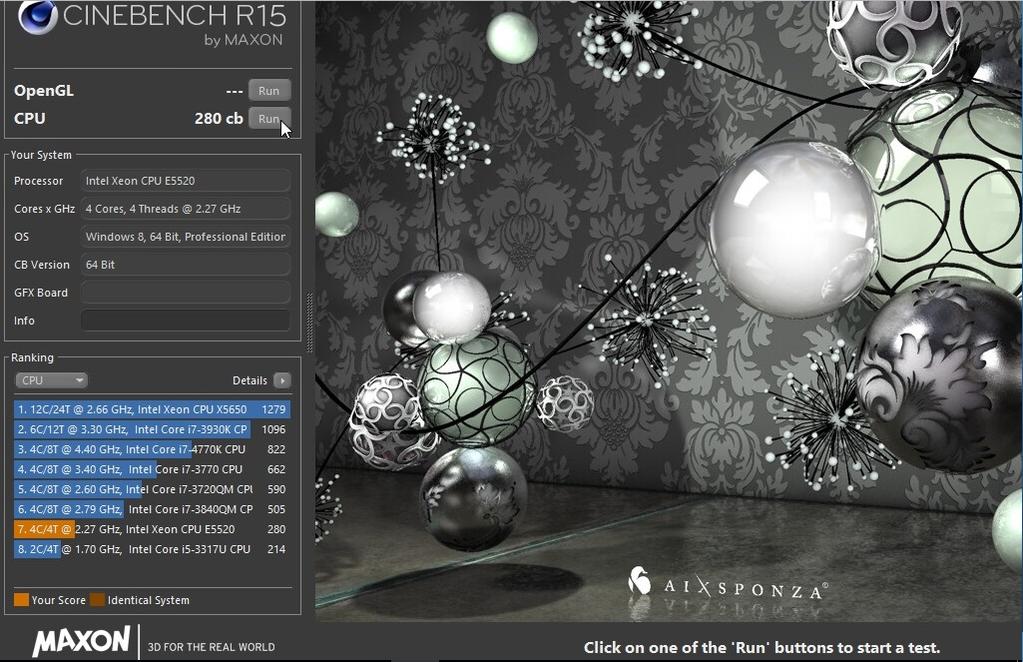Click the OpenGL score placeholder dashes
1023x662 pixels.
tap(234, 91)
